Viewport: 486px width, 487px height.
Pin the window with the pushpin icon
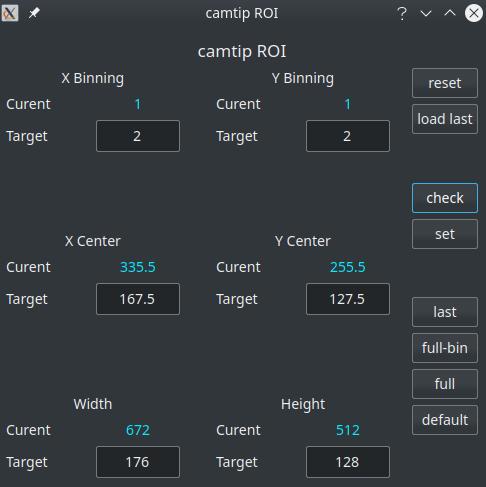coord(34,13)
